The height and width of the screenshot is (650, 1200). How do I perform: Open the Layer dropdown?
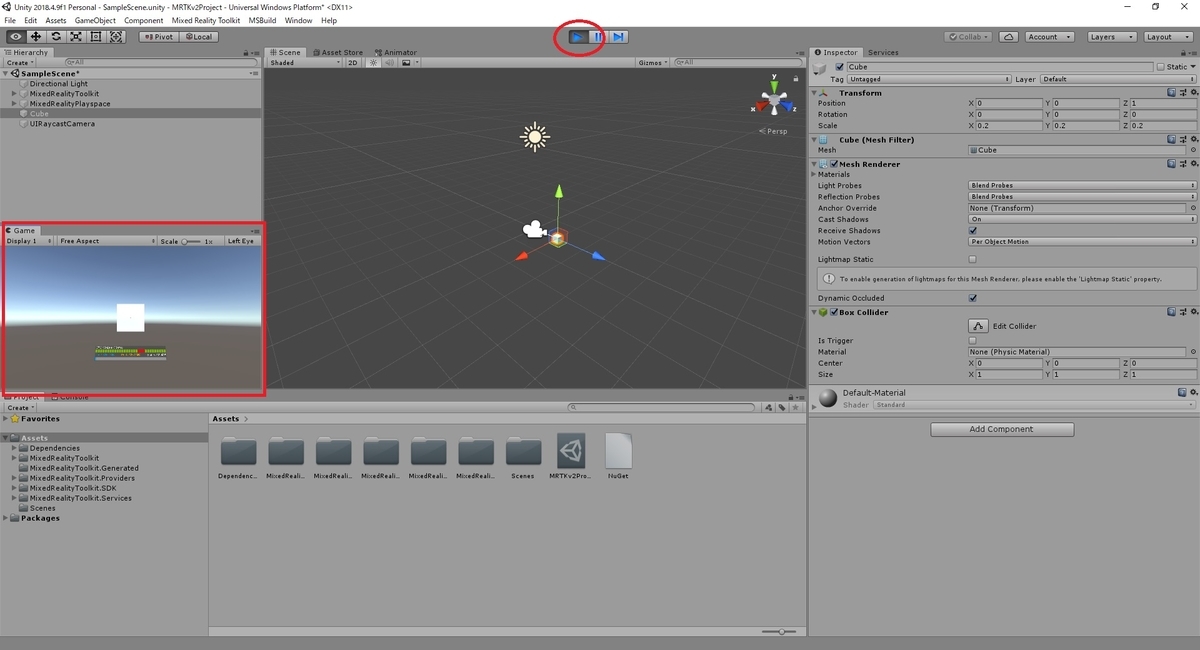tap(1118, 79)
